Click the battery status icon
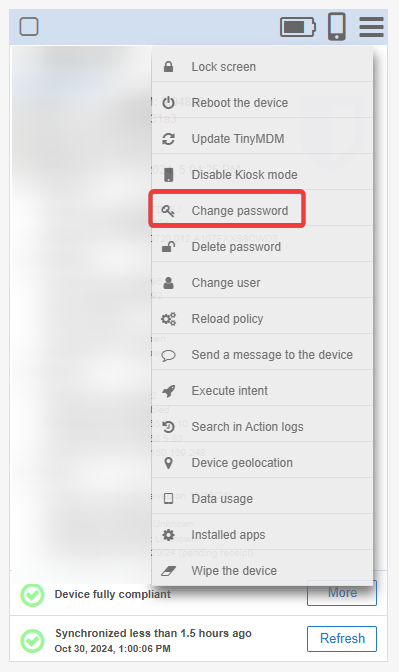The image size is (399, 672). [298, 27]
